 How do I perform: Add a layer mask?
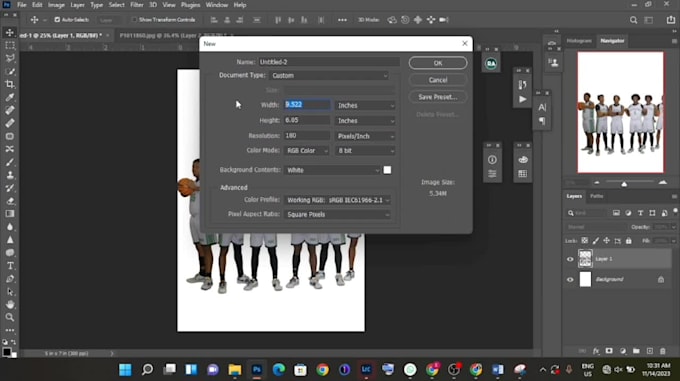point(609,351)
